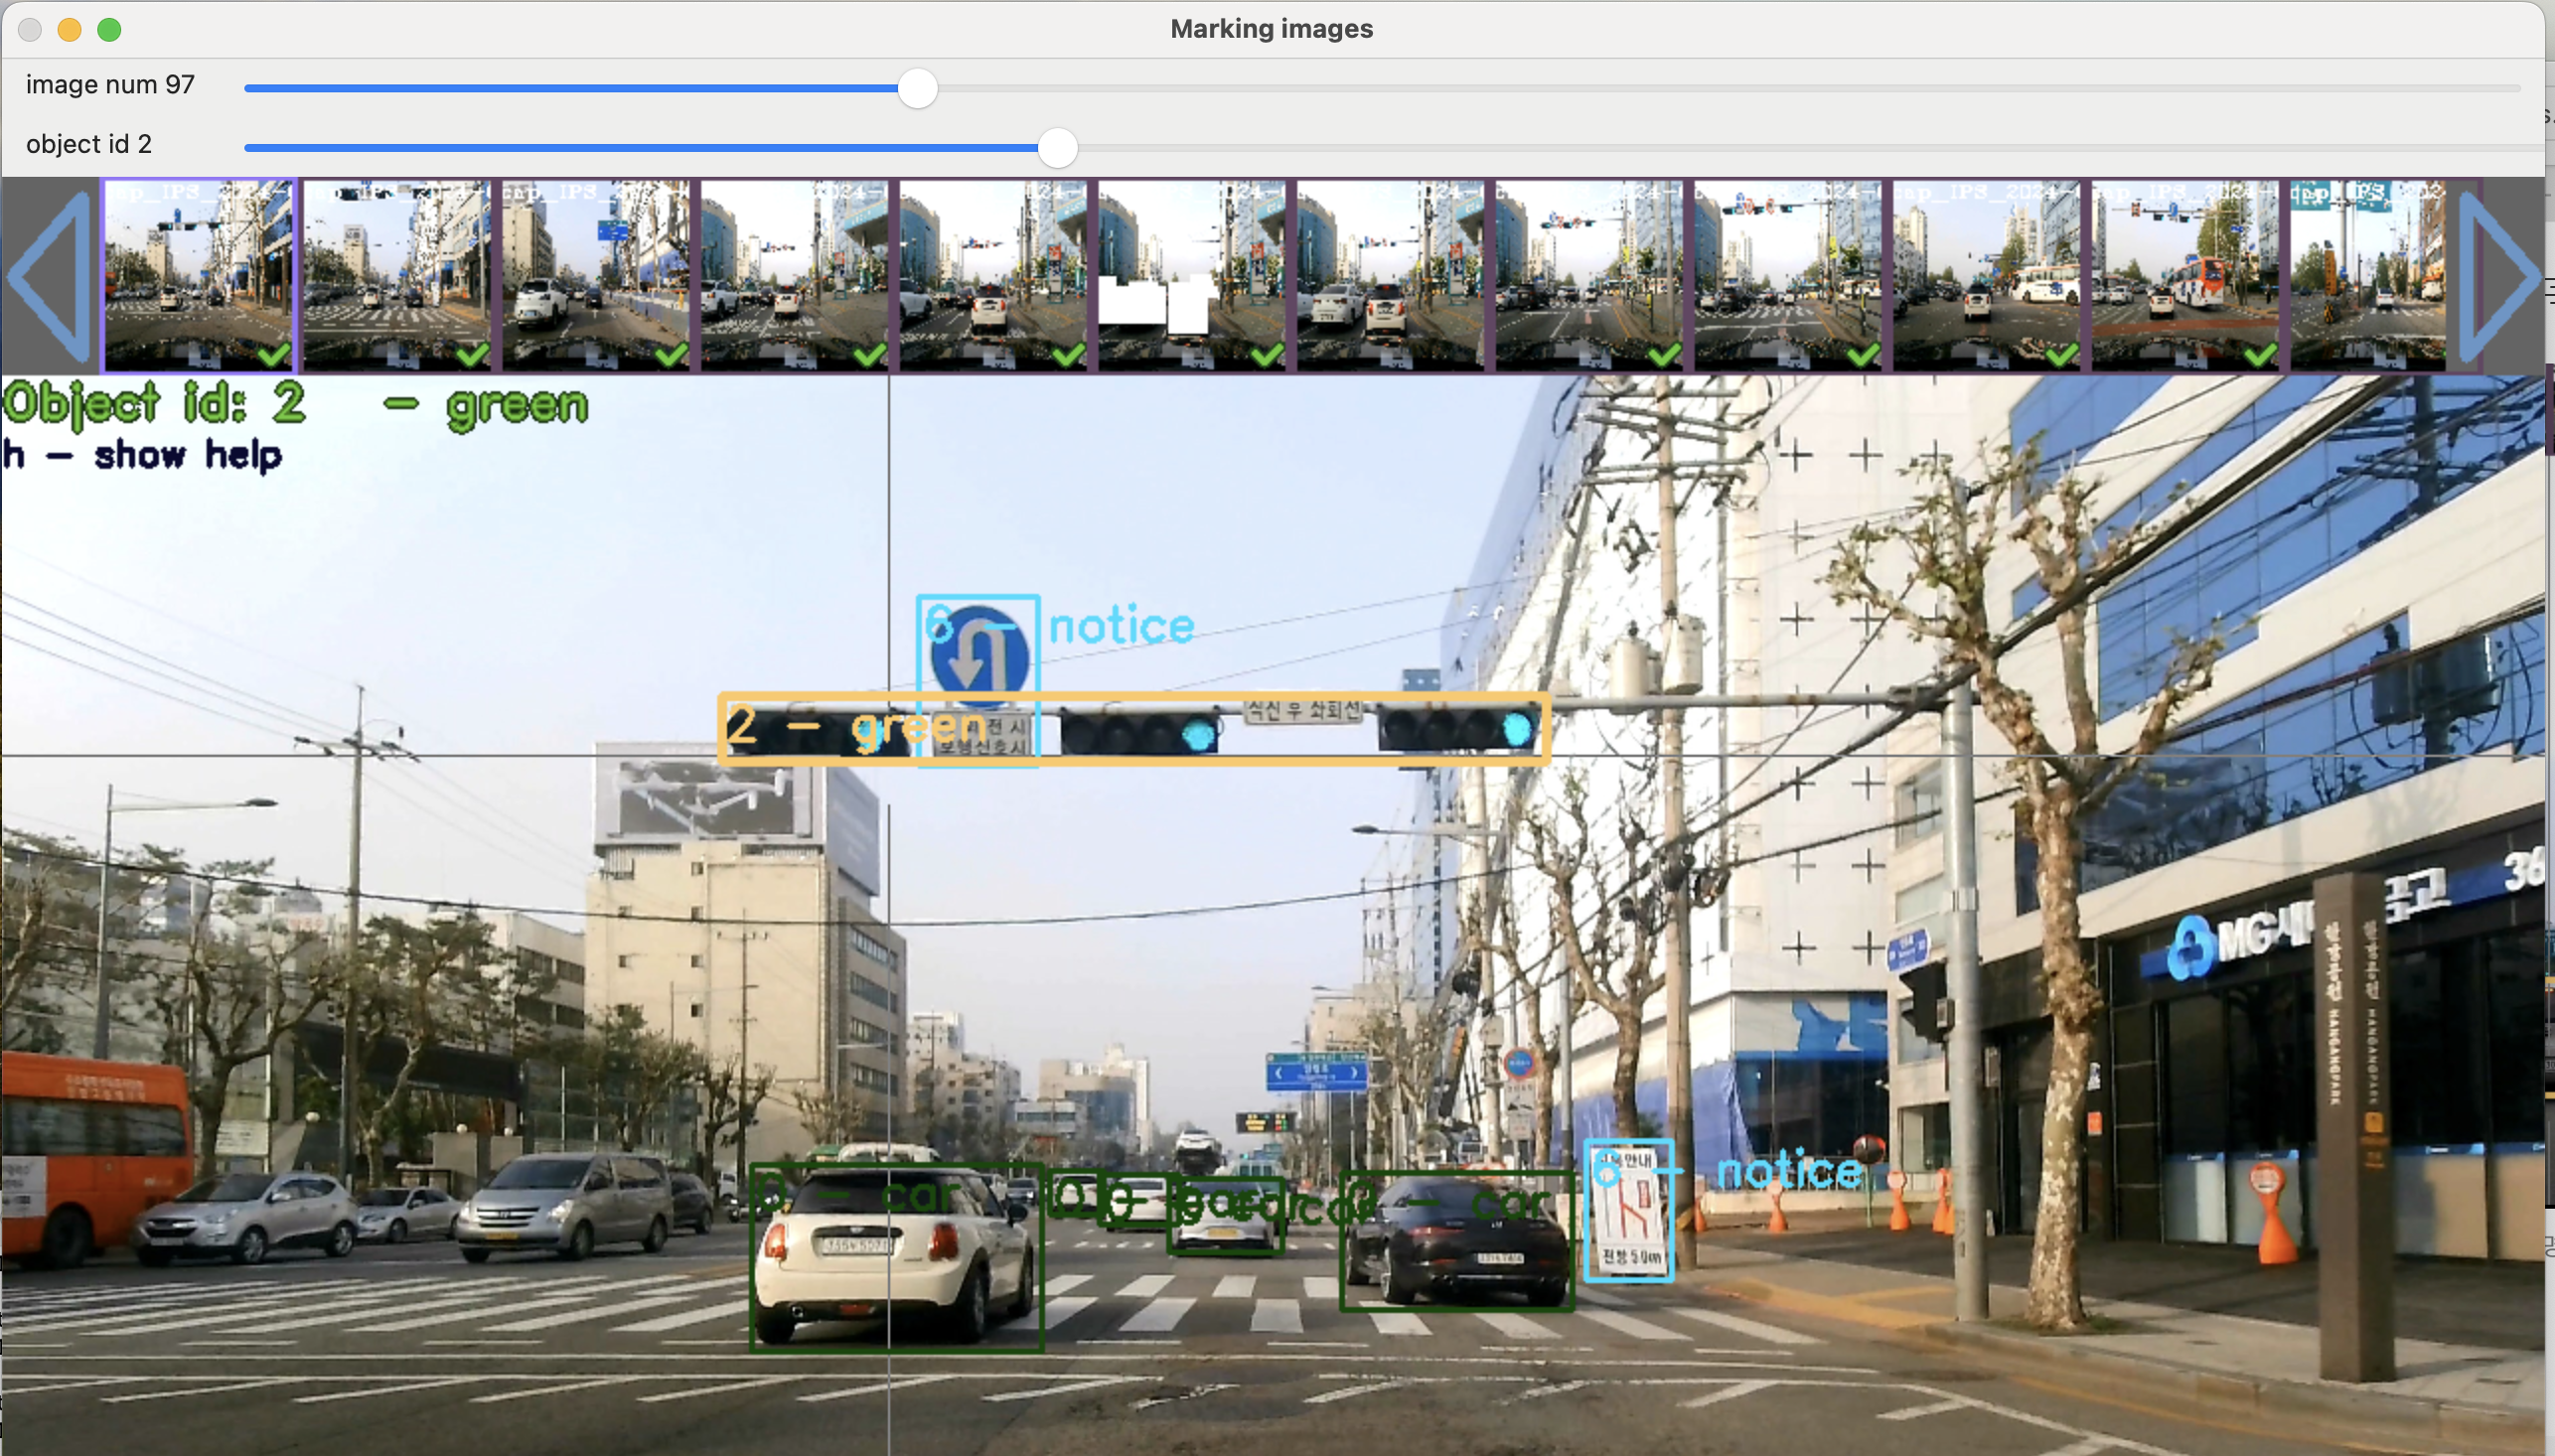Click the object id slider handle
The width and height of the screenshot is (2555, 1456).
coord(1057,148)
